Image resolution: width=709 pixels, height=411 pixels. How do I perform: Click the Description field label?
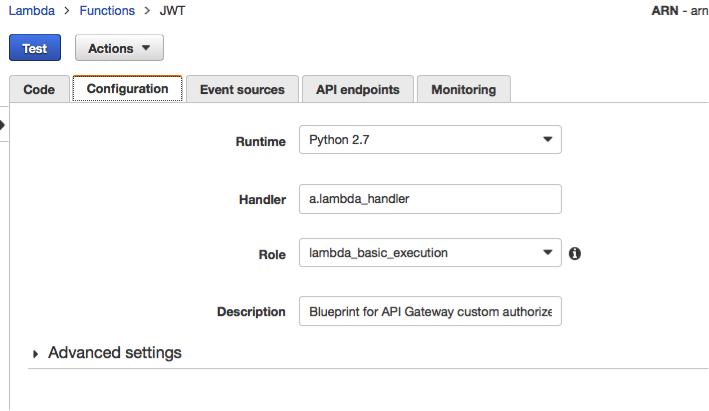(251, 312)
